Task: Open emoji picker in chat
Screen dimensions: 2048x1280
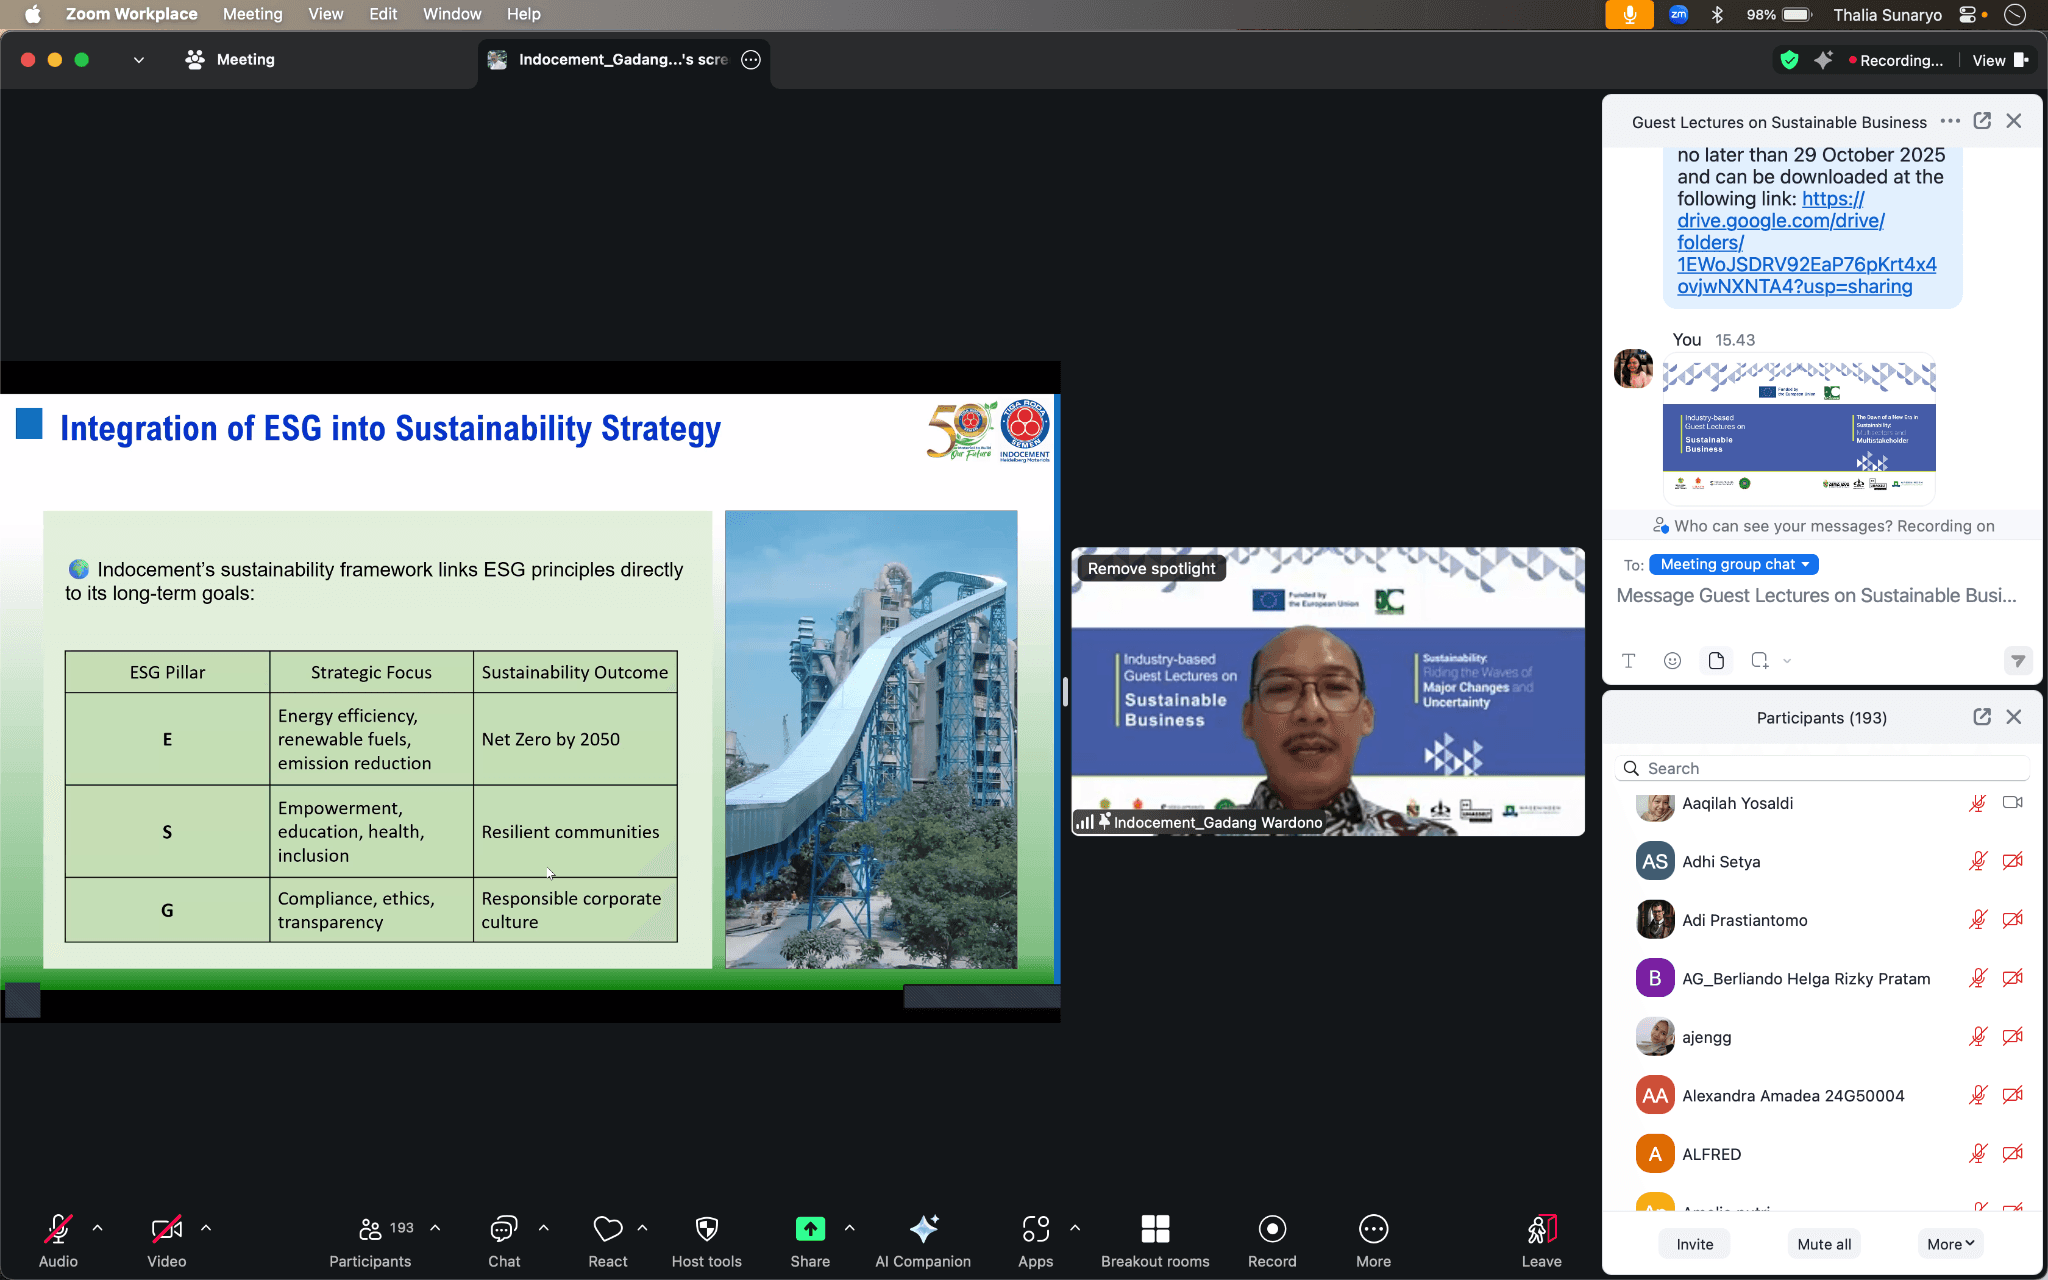Action: tap(1672, 660)
